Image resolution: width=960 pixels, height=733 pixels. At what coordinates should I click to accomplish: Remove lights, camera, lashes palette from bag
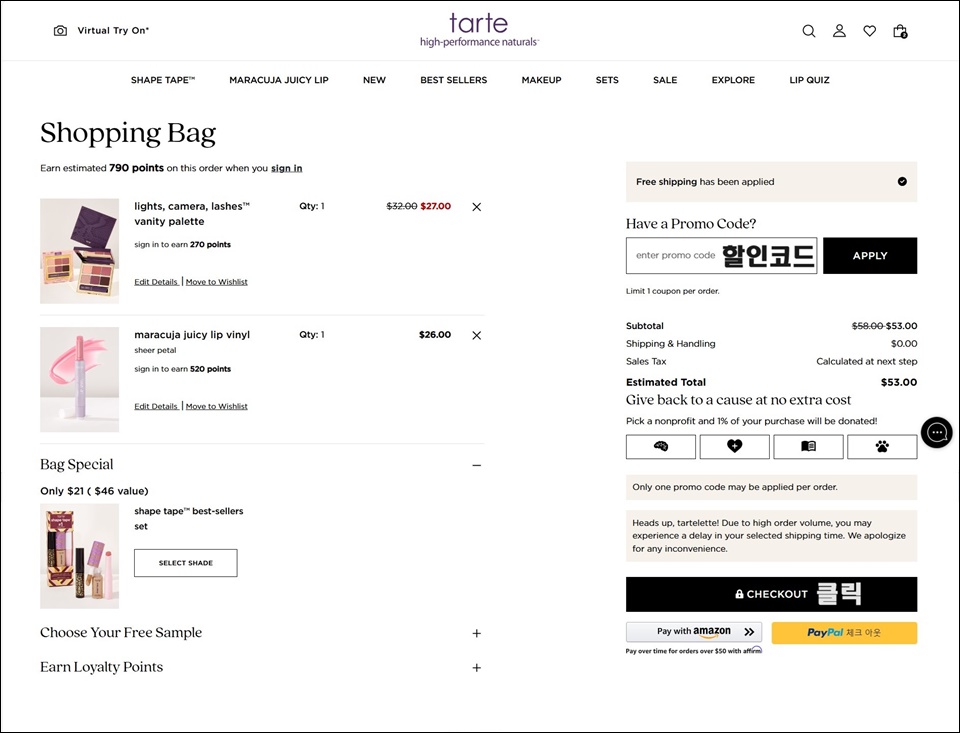pyautogui.click(x=476, y=207)
